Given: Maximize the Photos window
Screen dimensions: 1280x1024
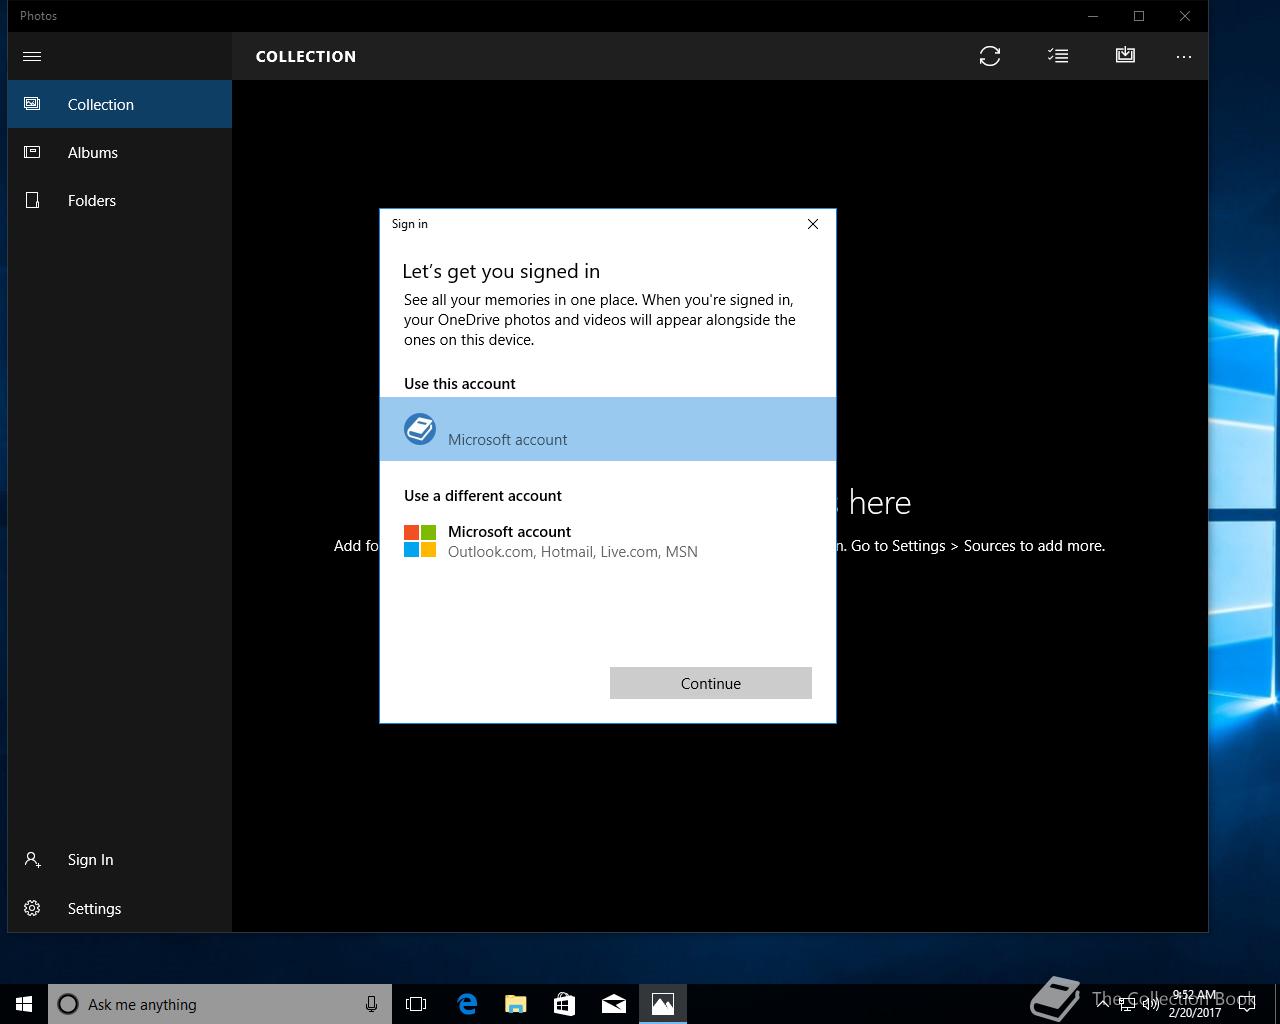Looking at the screenshot, I should click(1139, 16).
